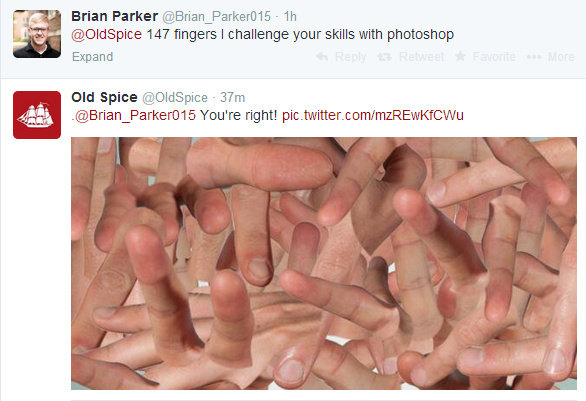
Task: Click the @Brian_Parker015 handle beside the name
Action: pyautogui.click(x=216, y=17)
